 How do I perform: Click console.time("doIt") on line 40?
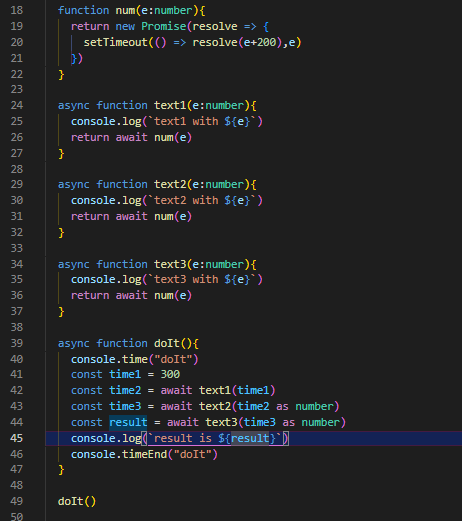pyautogui.click(x=135, y=359)
